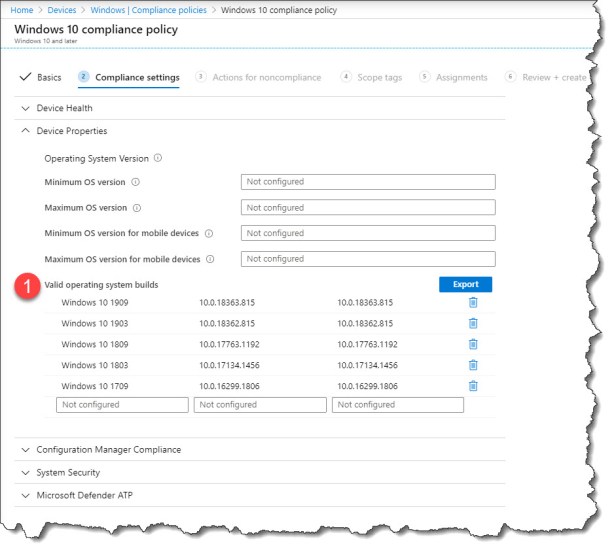Focus Minimum OS version for mobile devices field

pos(368,233)
